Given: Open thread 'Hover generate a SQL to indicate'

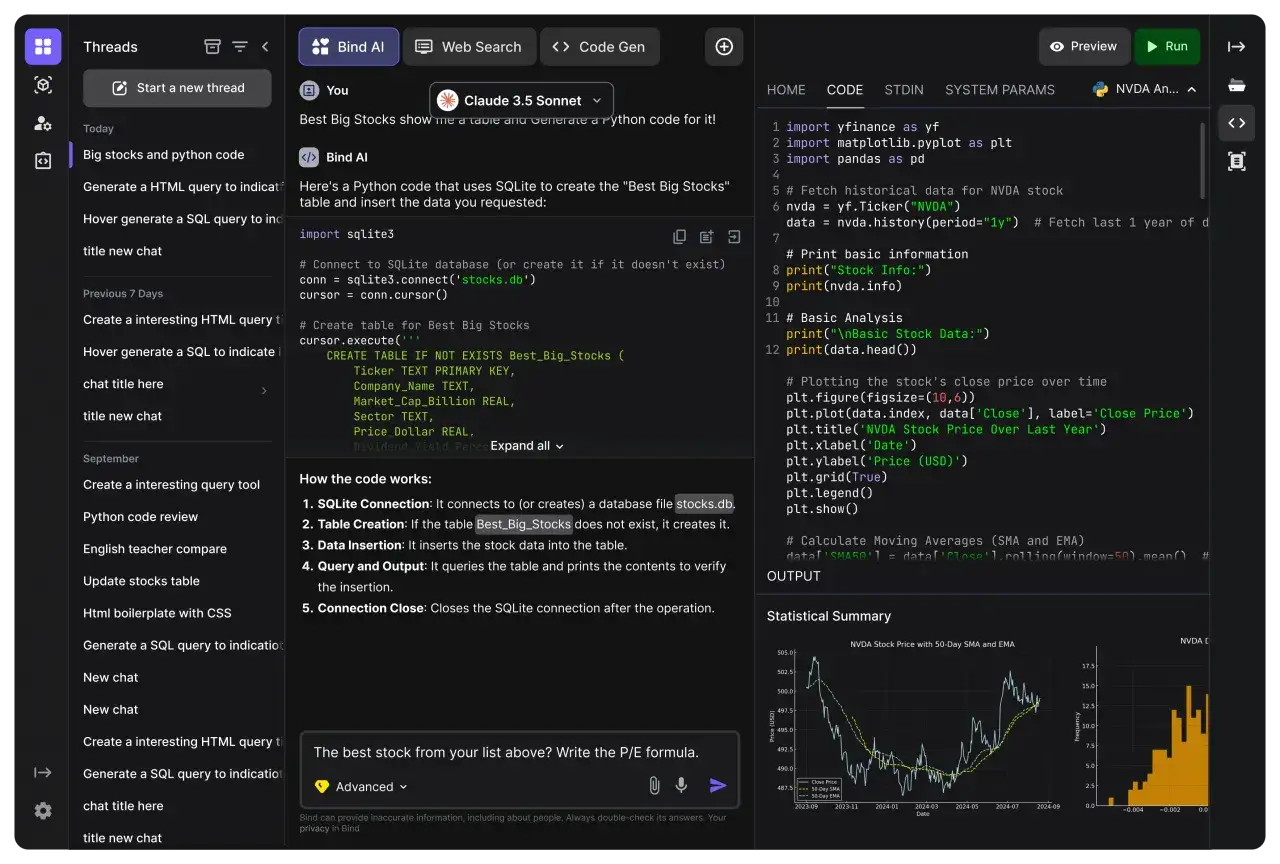Looking at the screenshot, I should [179, 352].
